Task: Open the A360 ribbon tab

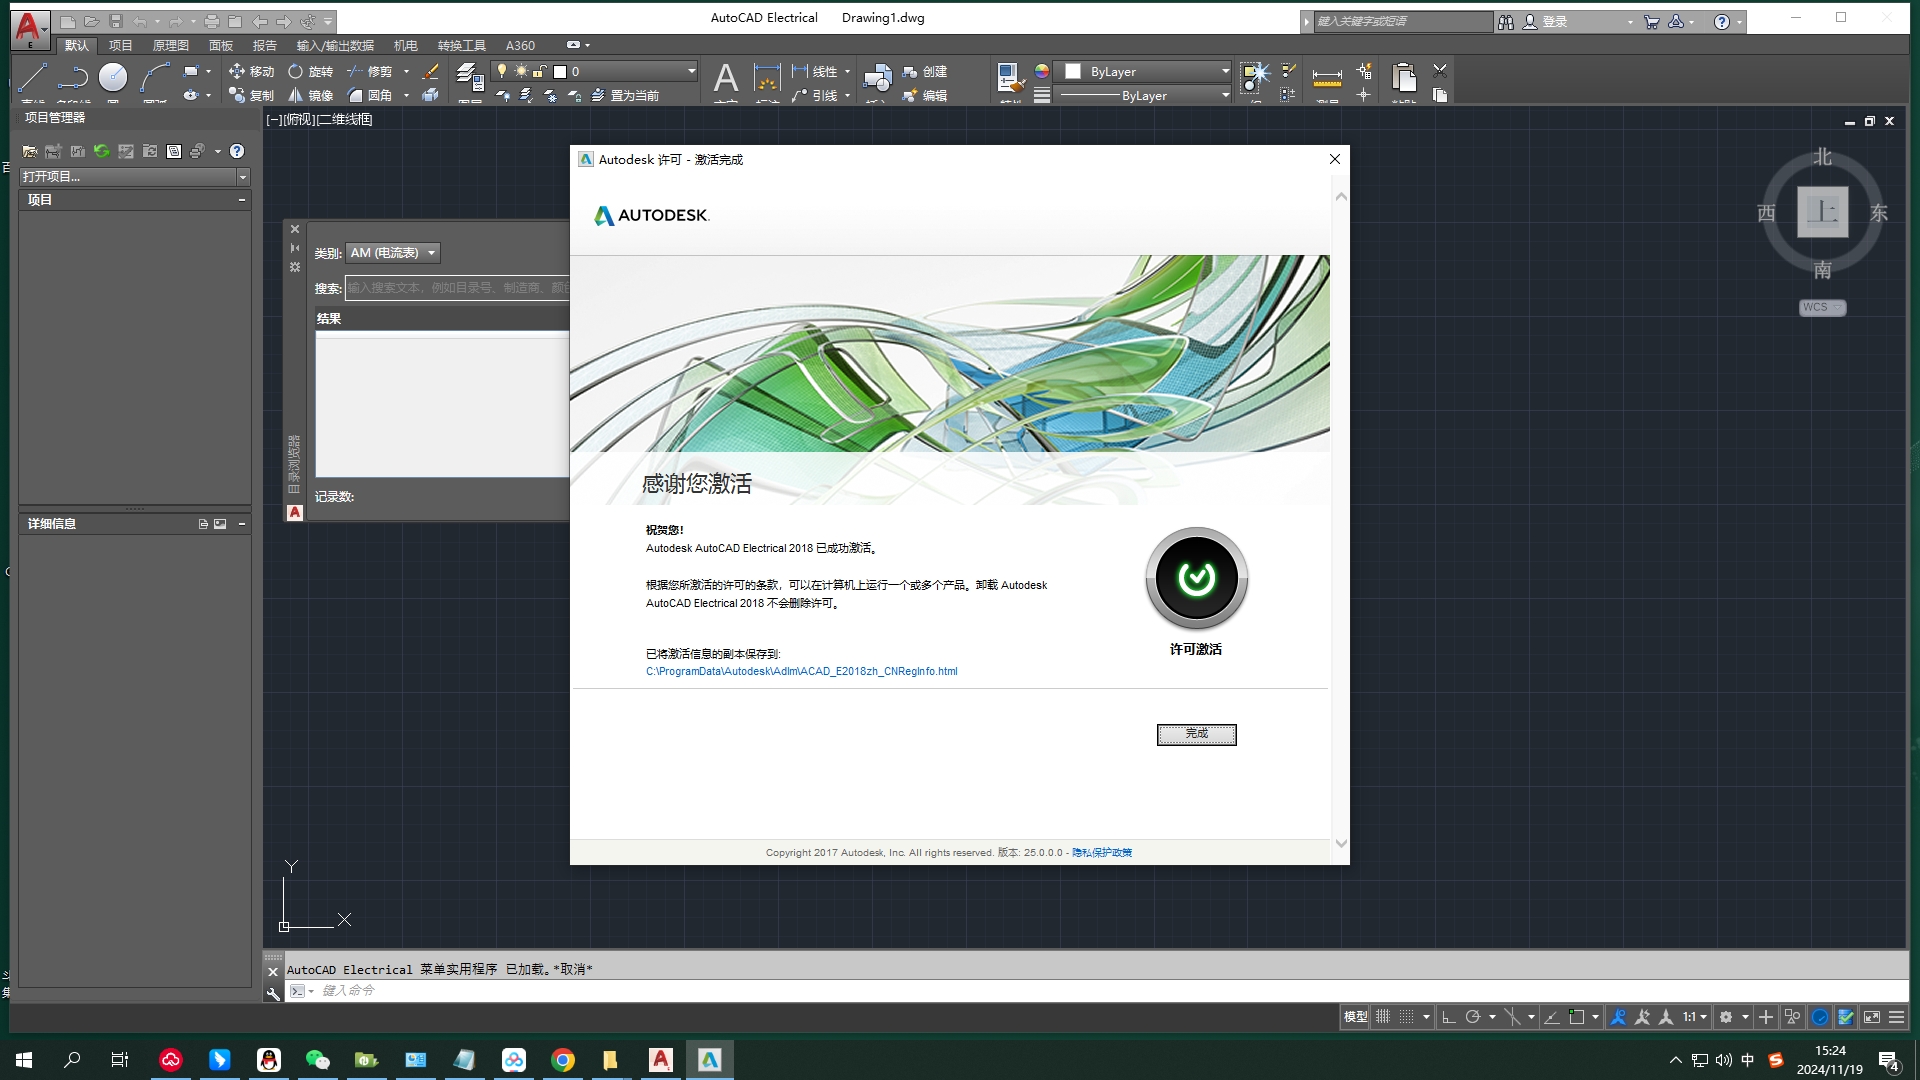Action: pyautogui.click(x=520, y=45)
